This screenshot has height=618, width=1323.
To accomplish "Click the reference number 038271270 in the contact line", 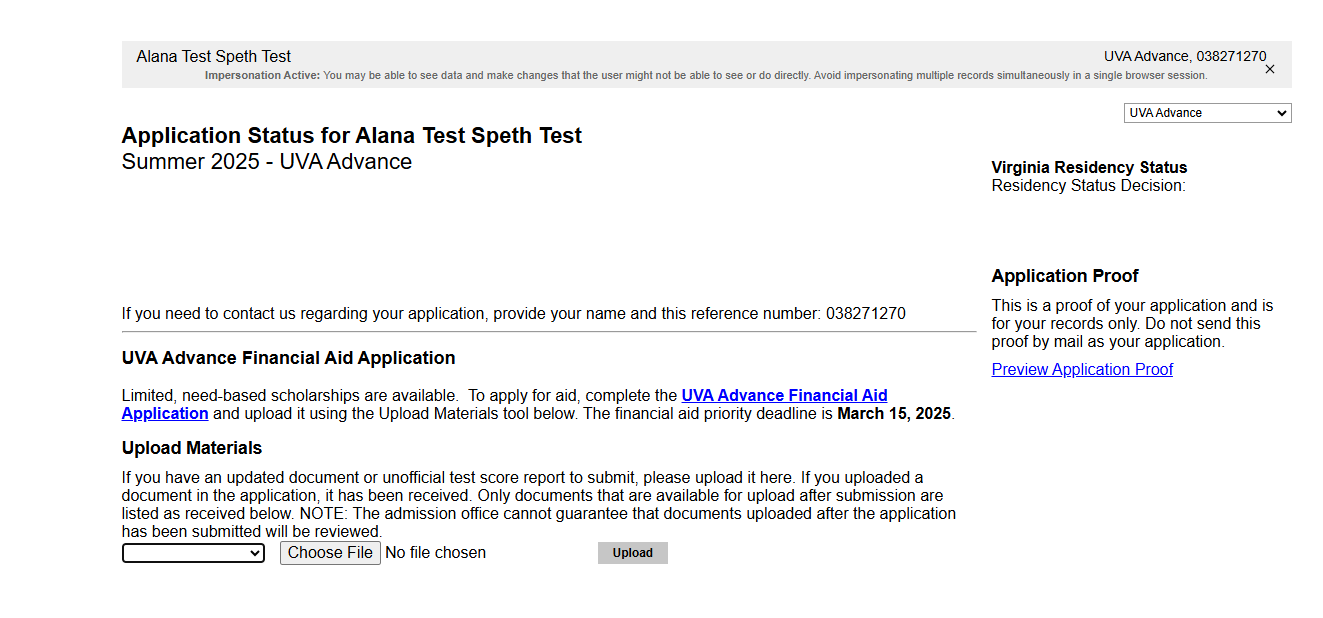I will (x=866, y=313).
